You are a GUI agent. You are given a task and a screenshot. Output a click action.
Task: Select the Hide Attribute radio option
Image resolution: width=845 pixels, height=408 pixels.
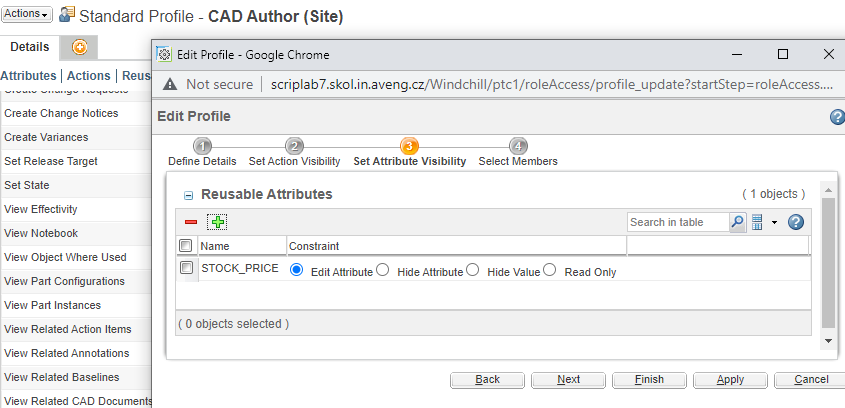tap(382, 270)
